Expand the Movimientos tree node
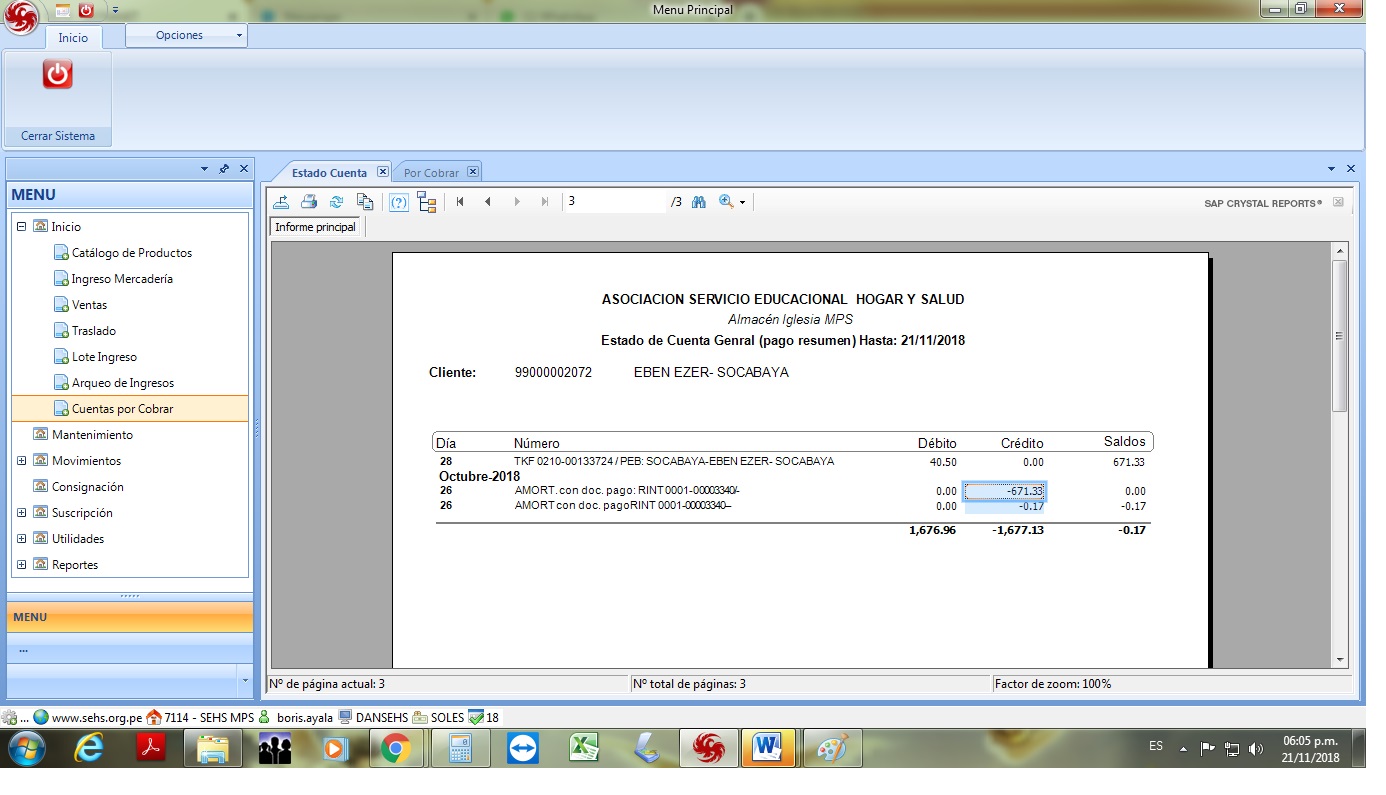 (x=22, y=461)
